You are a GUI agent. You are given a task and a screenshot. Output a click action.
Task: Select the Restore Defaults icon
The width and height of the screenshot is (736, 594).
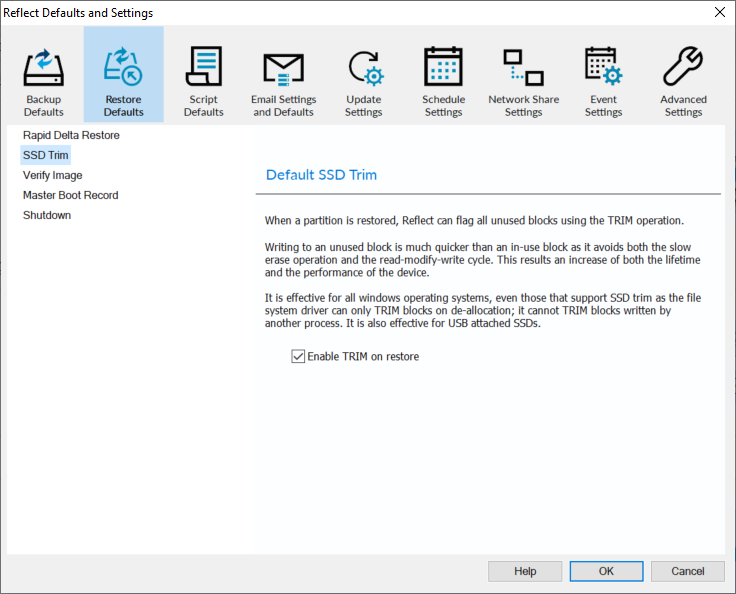click(123, 67)
